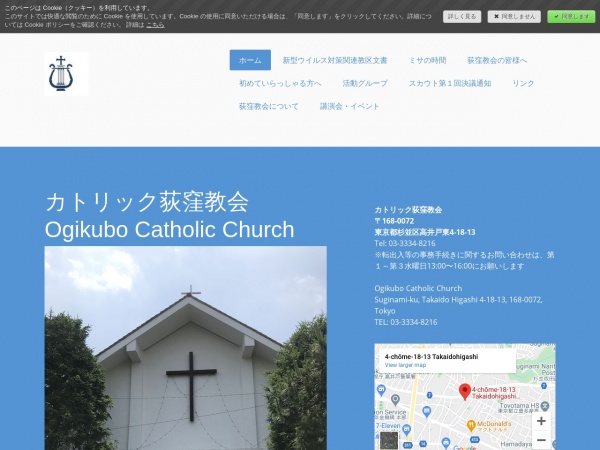Click the カトリック荻窪教会 page heading
The height and width of the screenshot is (450, 600).
pyautogui.click(x=147, y=202)
